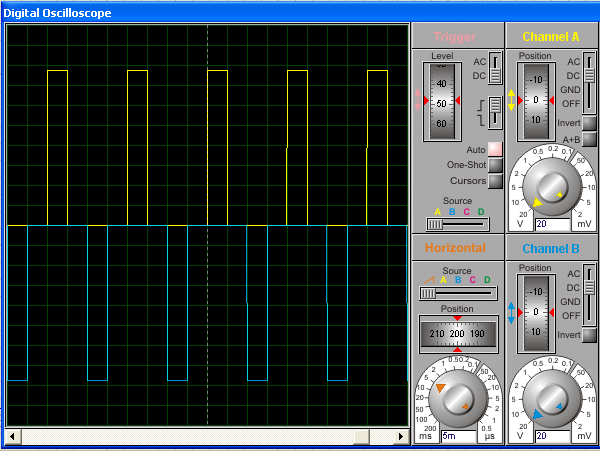The width and height of the screenshot is (600, 451).
Task: Click yellow Channel A position arrows icon
Action: click(511, 100)
